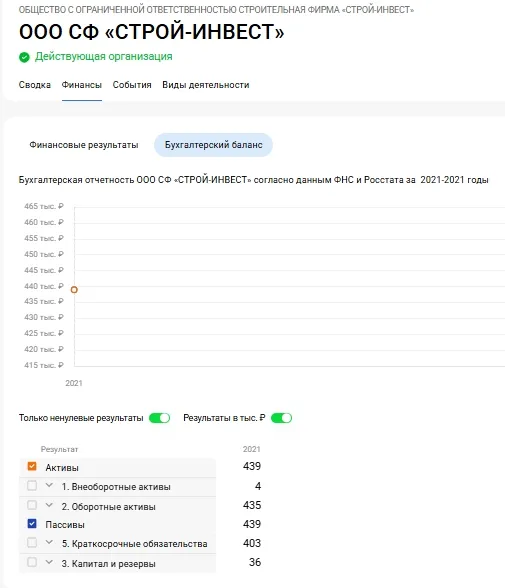Image resolution: width=505 pixels, height=588 pixels.
Task: Select the Финансовые результаты button
Action: point(84,145)
